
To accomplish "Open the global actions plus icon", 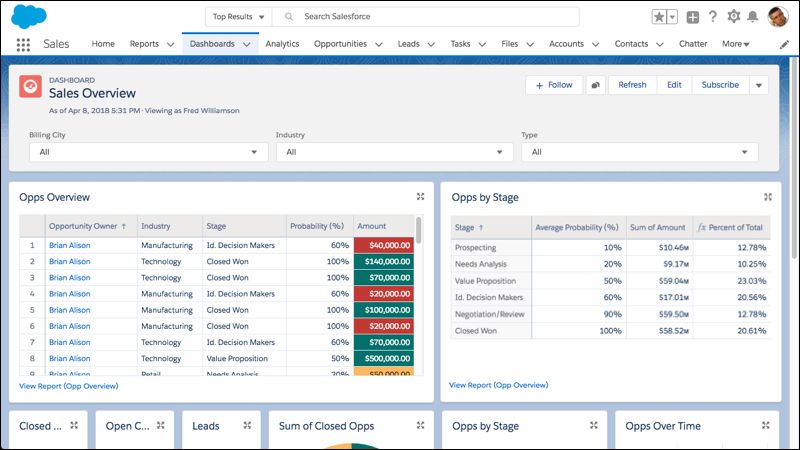I will click(x=692, y=17).
